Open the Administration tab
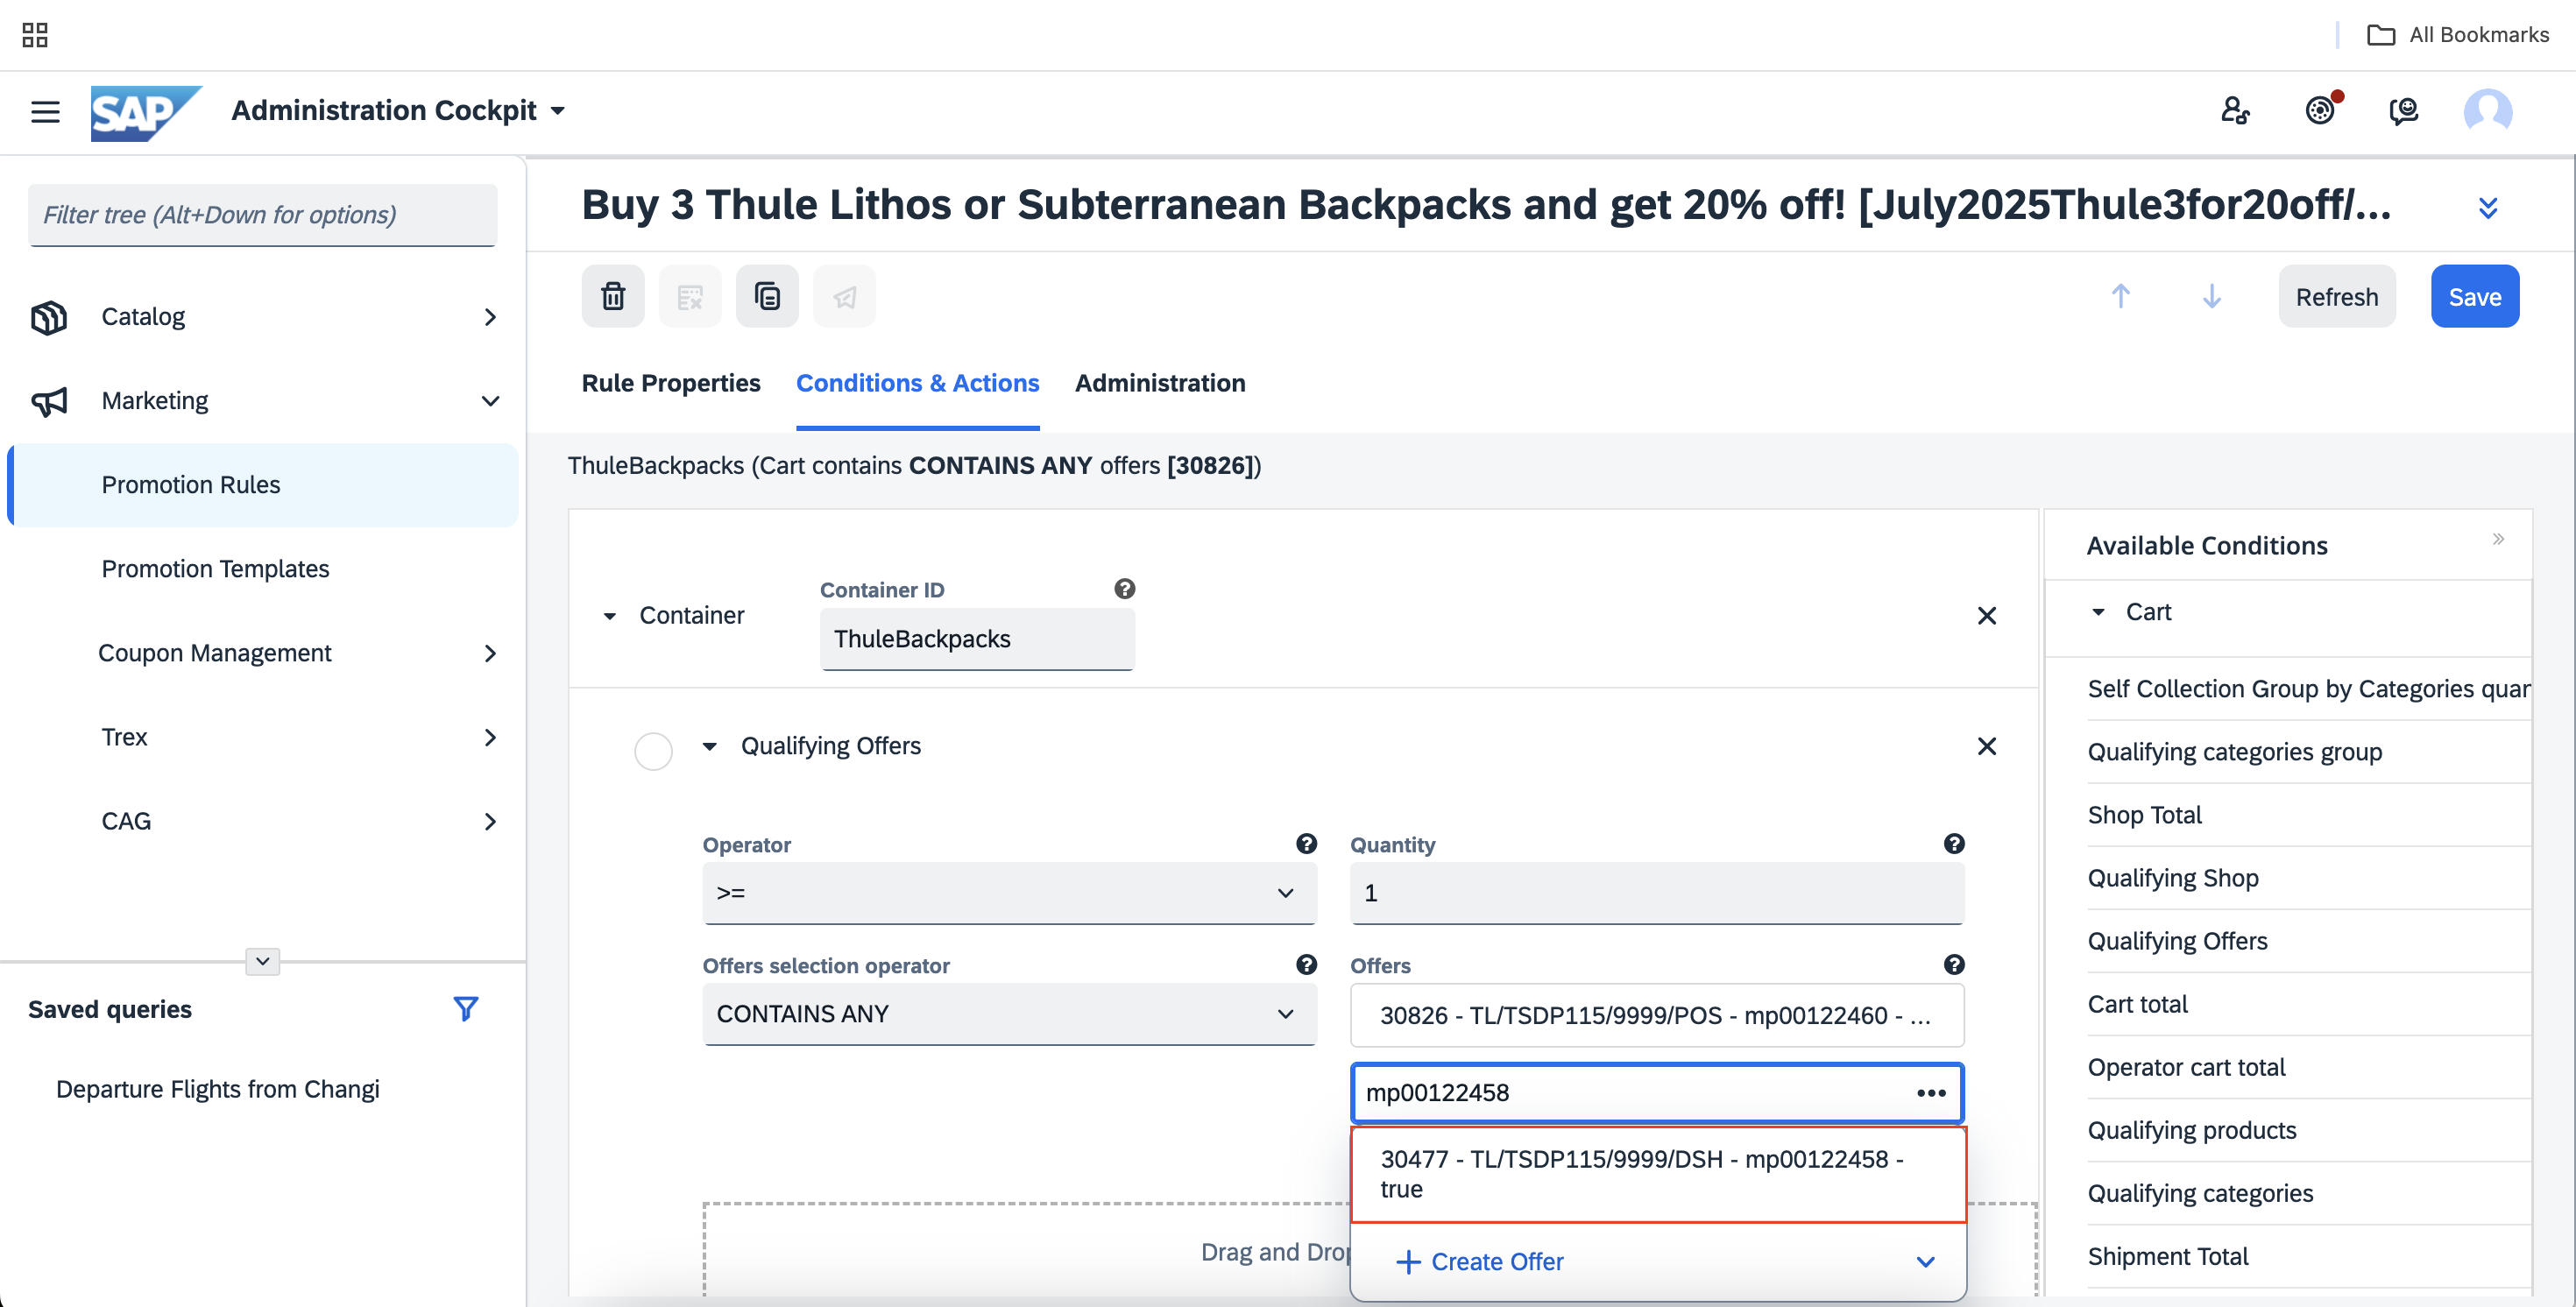This screenshot has height=1307, width=2576. [x=1160, y=383]
